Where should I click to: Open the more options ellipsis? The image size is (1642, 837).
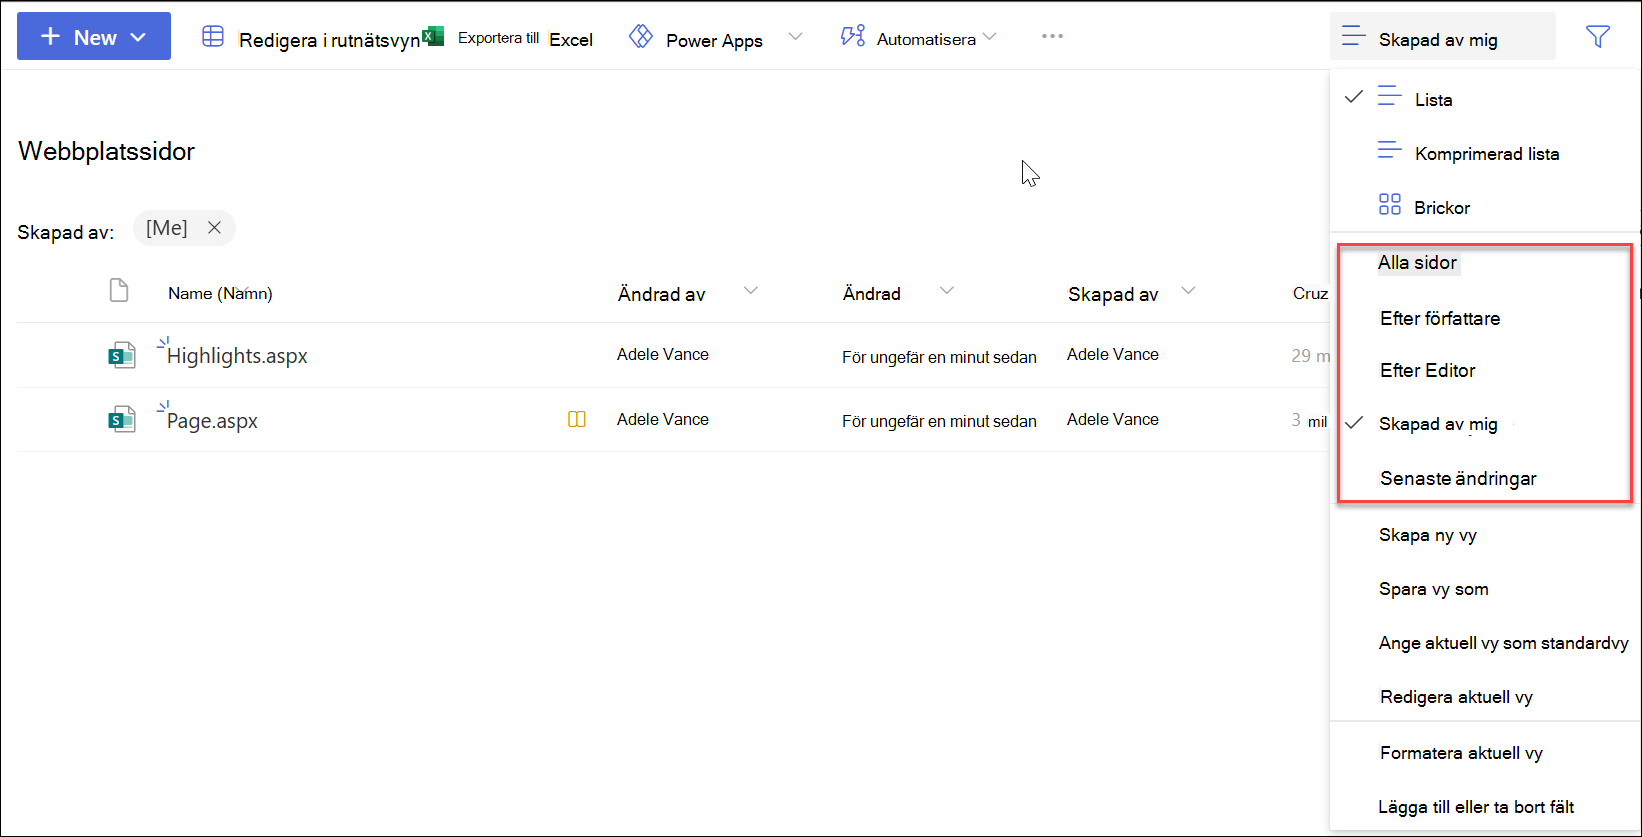coord(1052,36)
